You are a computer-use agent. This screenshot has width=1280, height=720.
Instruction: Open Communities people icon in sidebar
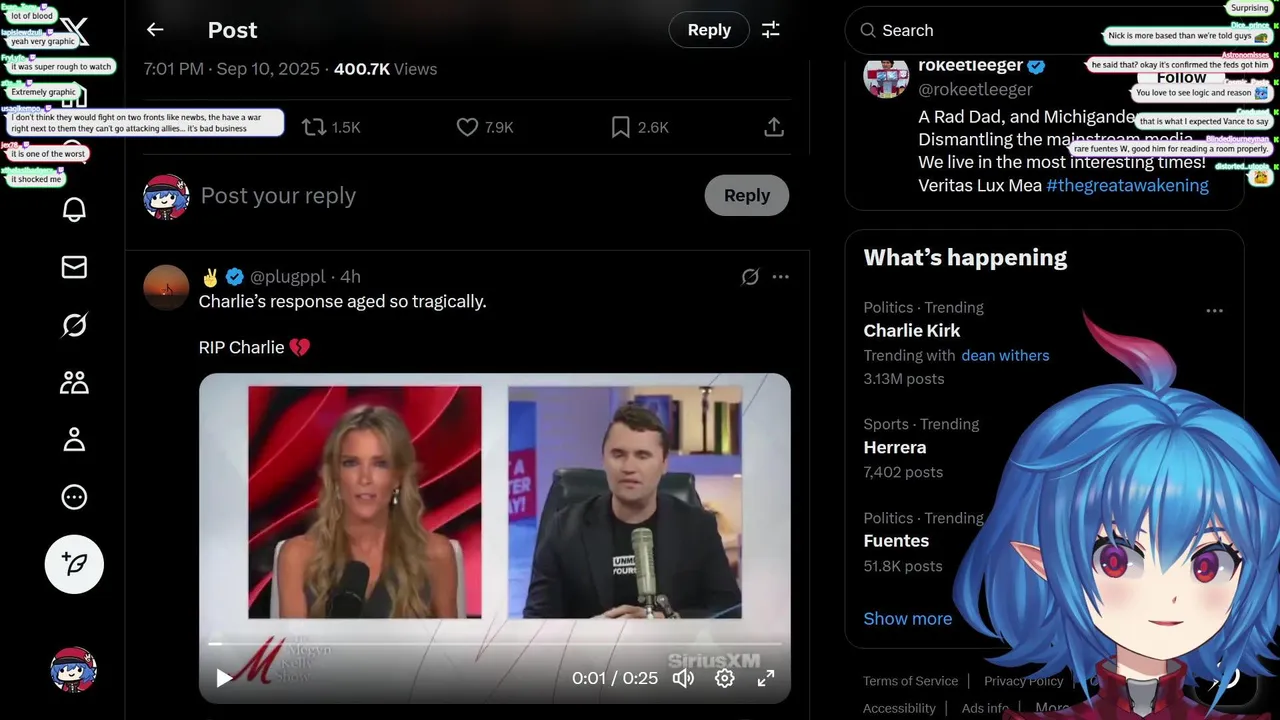(x=74, y=382)
